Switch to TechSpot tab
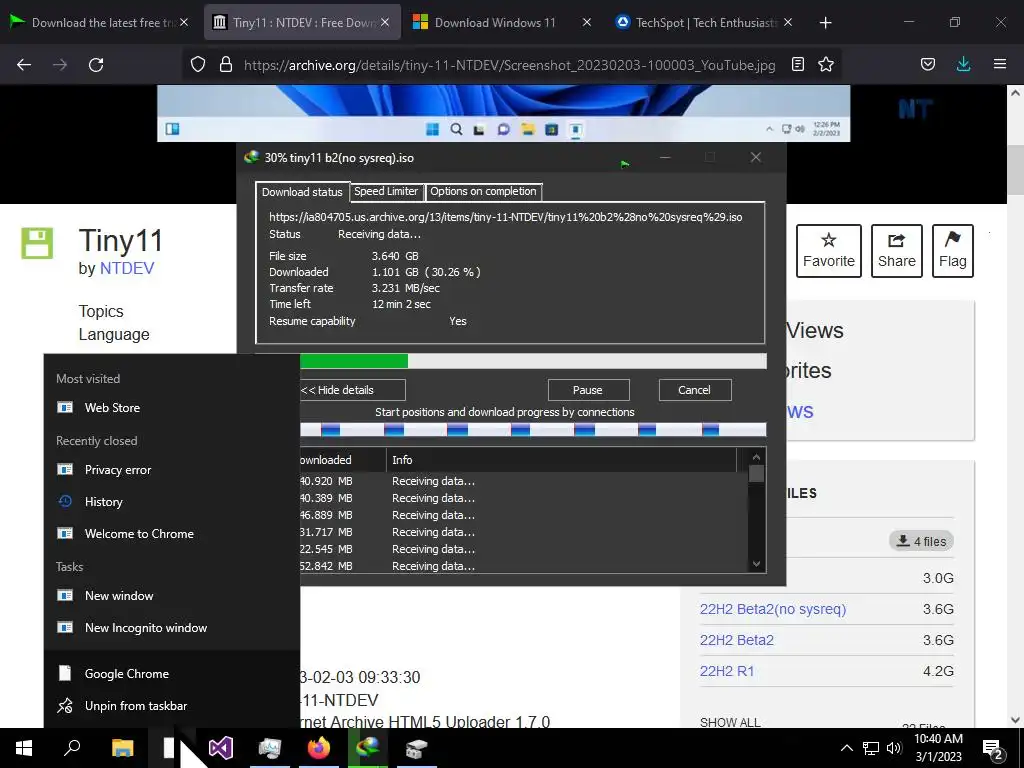This screenshot has width=1024, height=768. (699, 22)
